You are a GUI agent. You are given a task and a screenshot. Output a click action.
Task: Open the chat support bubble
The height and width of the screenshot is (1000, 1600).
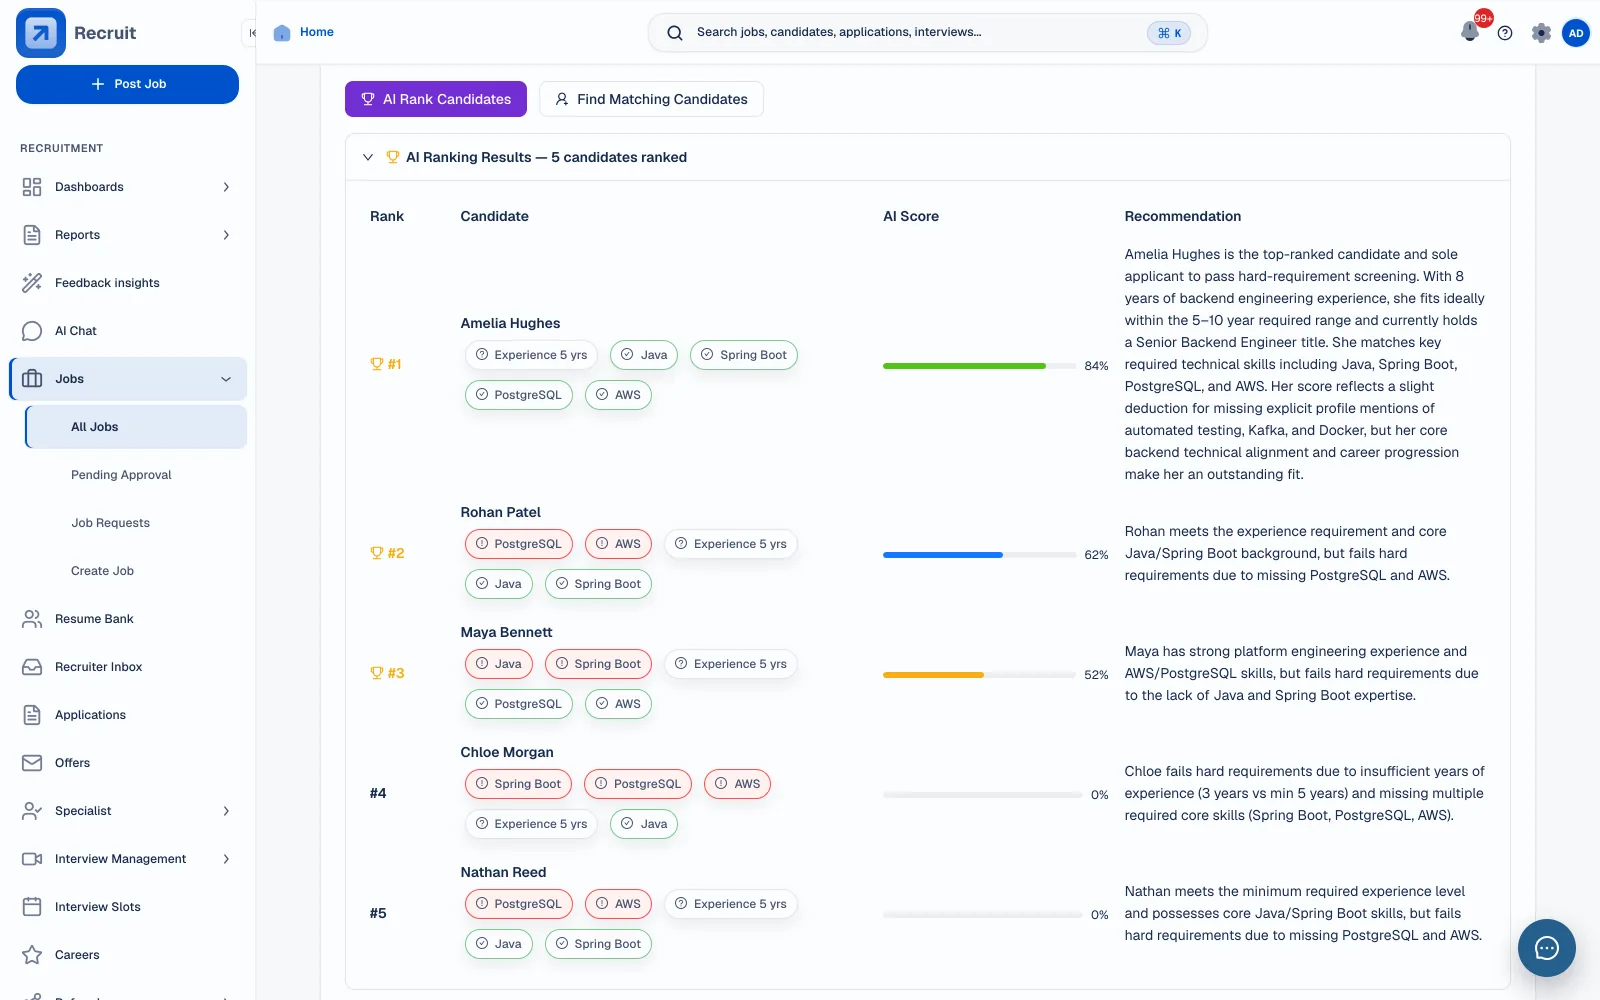(1546, 947)
